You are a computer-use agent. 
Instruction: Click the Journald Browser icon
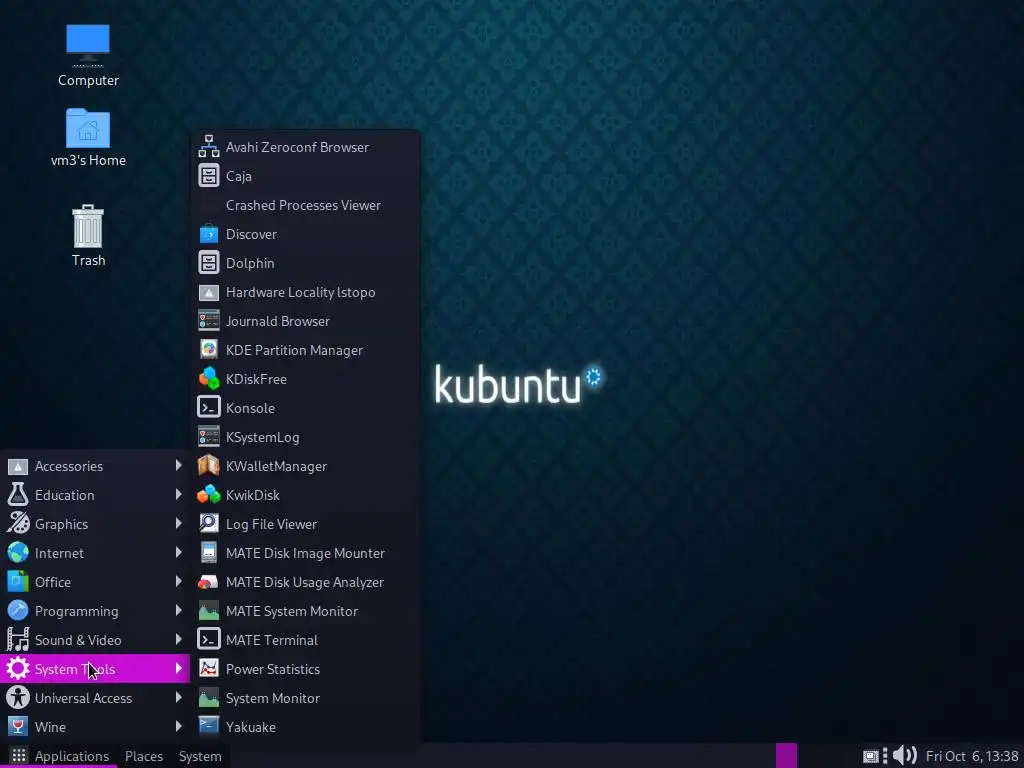tap(208, 321)
